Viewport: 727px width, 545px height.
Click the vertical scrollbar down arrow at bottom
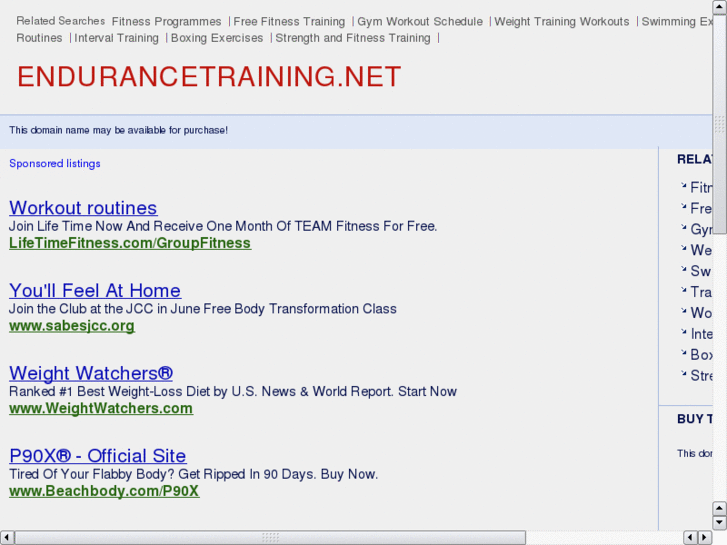720,523
